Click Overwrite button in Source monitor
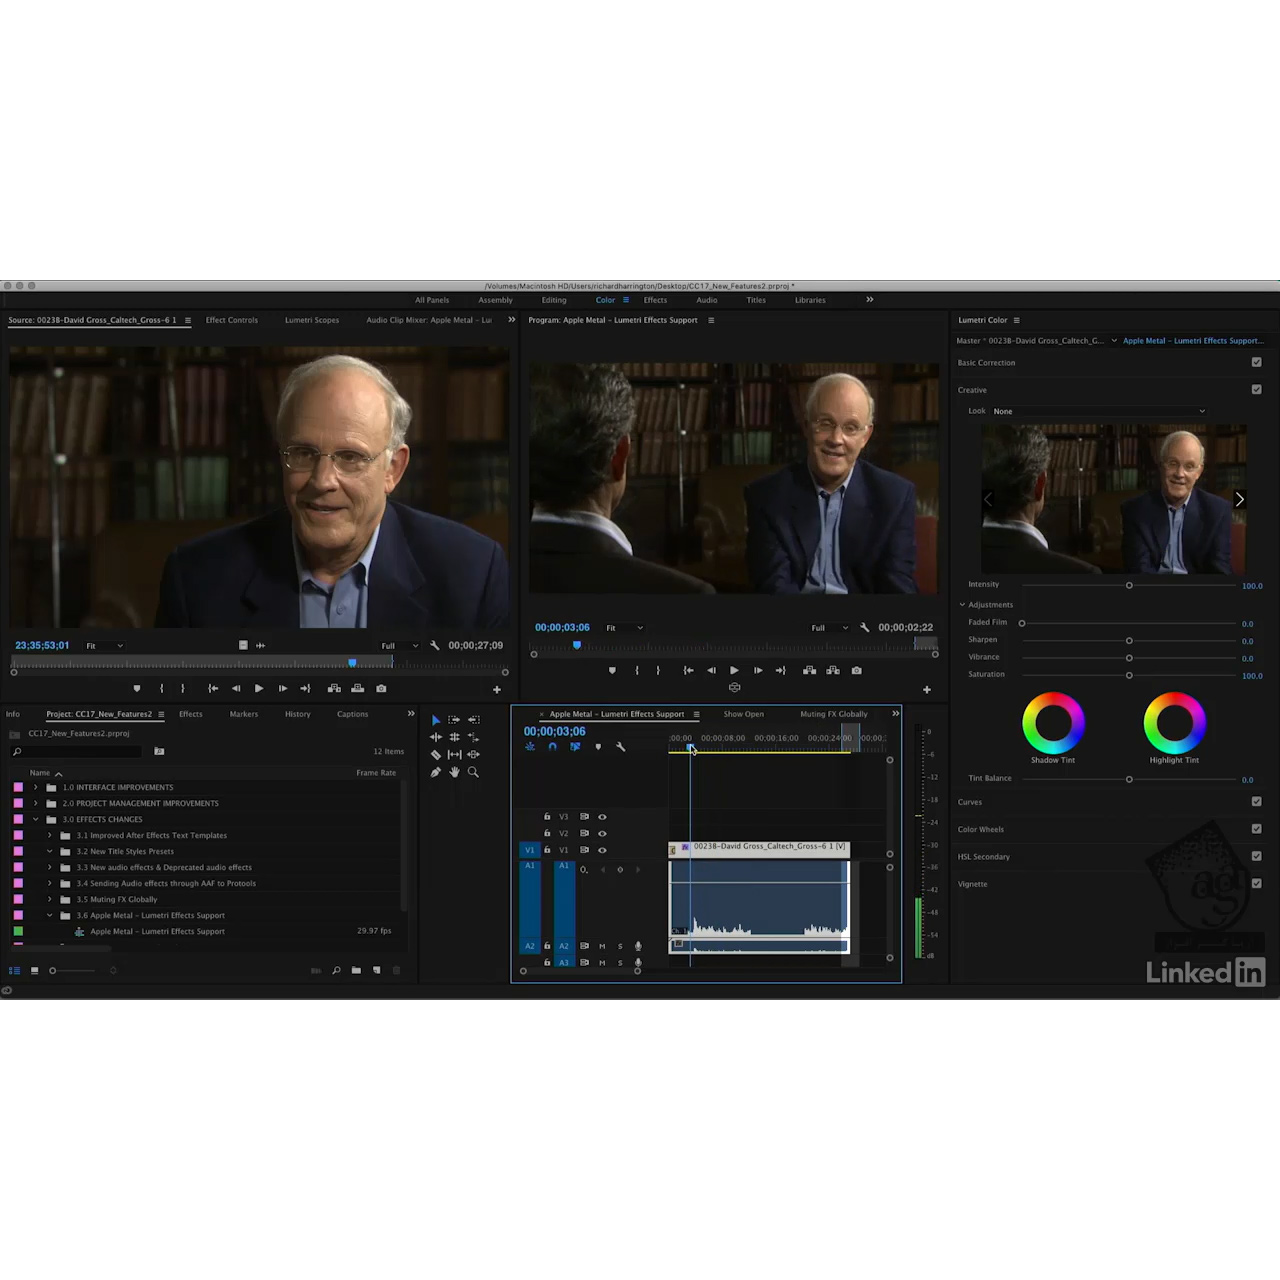1280x1280 pixels. pos(357,688)
